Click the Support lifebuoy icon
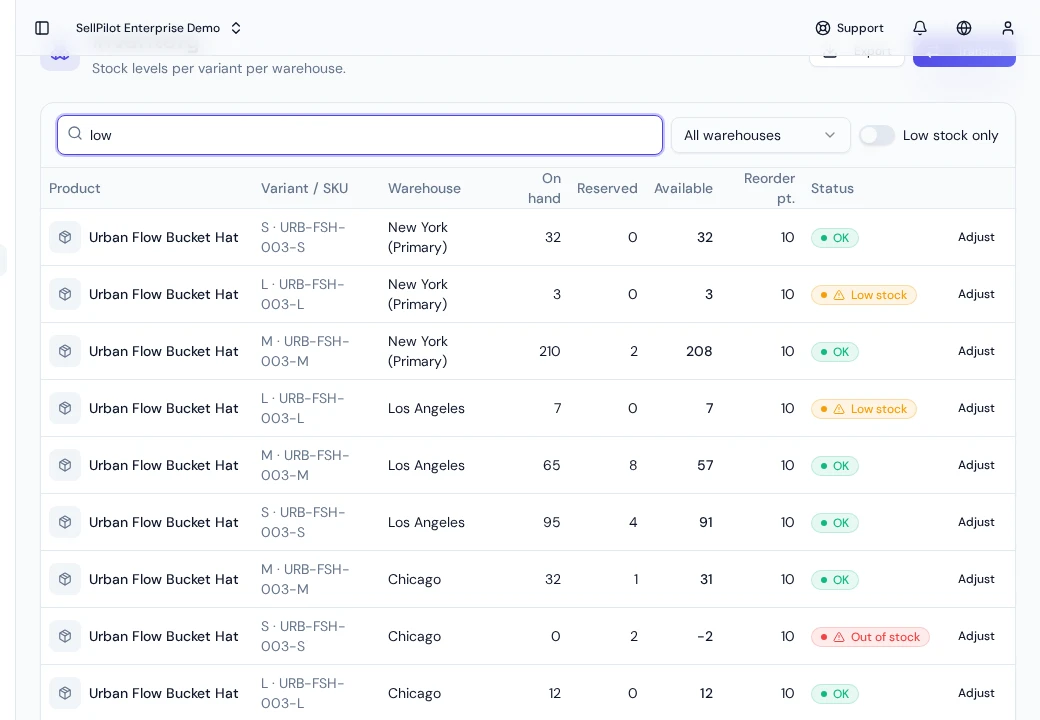The image size is (1040, 720). (x=822, y=28)
